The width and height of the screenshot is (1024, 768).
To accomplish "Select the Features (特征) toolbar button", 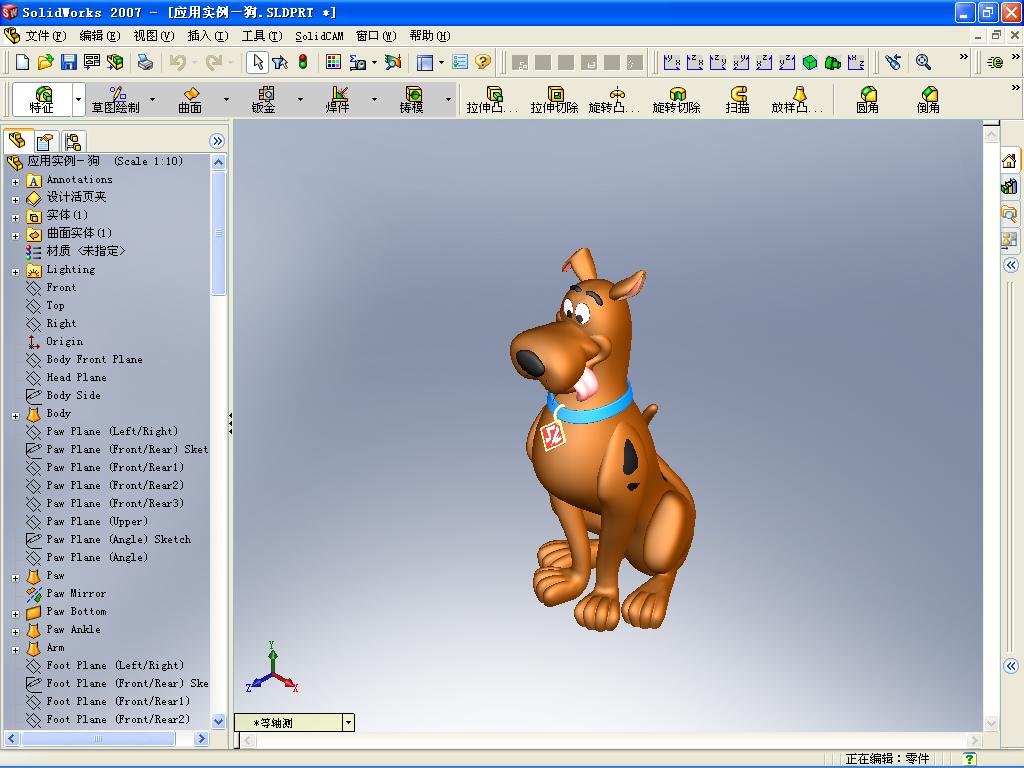I will [x=42, y=100].
